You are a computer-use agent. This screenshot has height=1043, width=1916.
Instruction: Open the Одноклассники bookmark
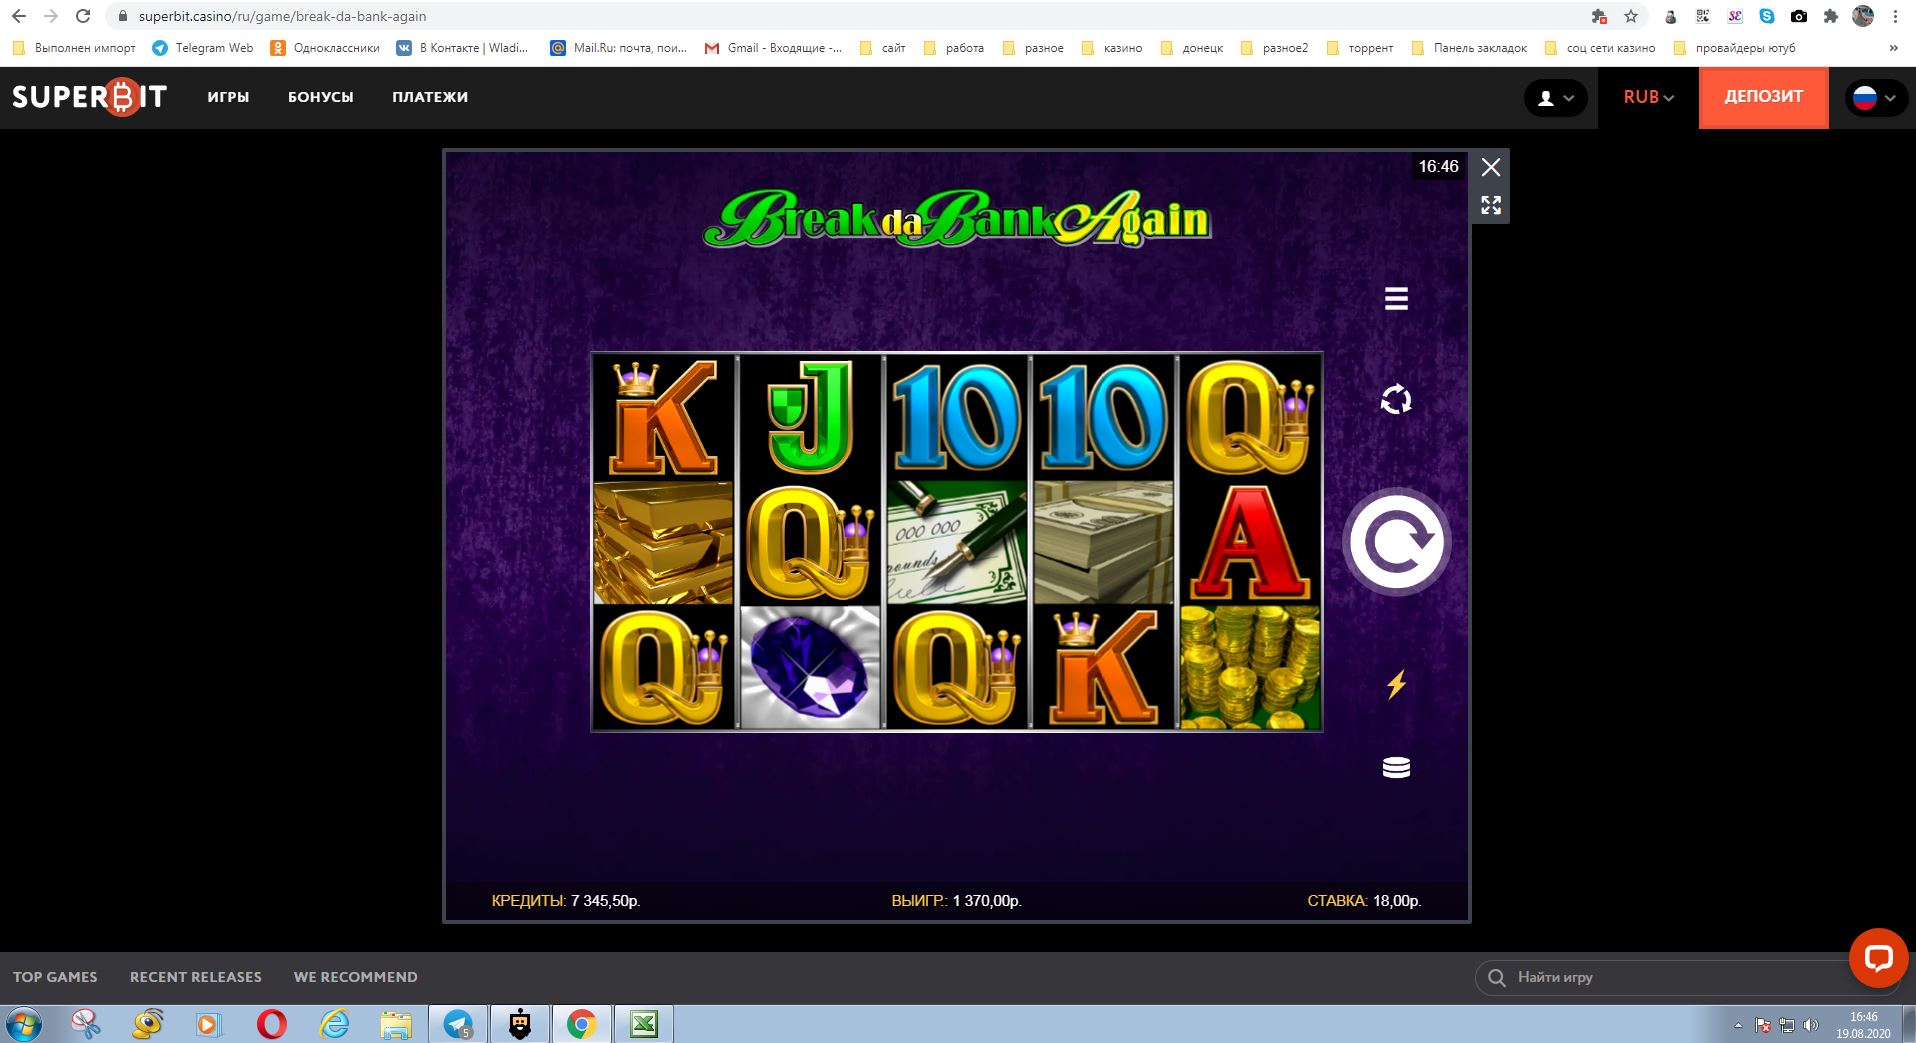[x=325, y=48]
